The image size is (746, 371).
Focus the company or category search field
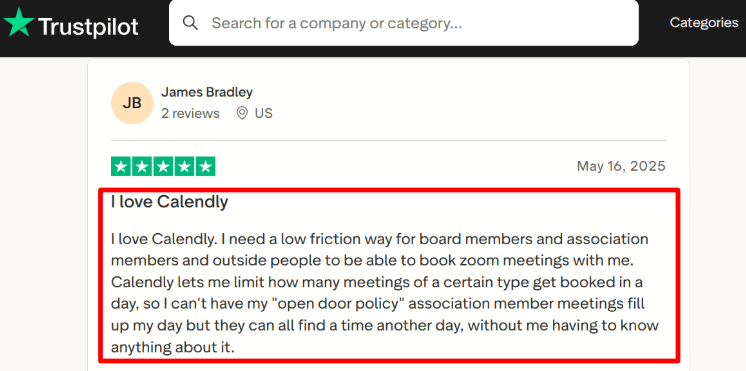tap(403, 23)
